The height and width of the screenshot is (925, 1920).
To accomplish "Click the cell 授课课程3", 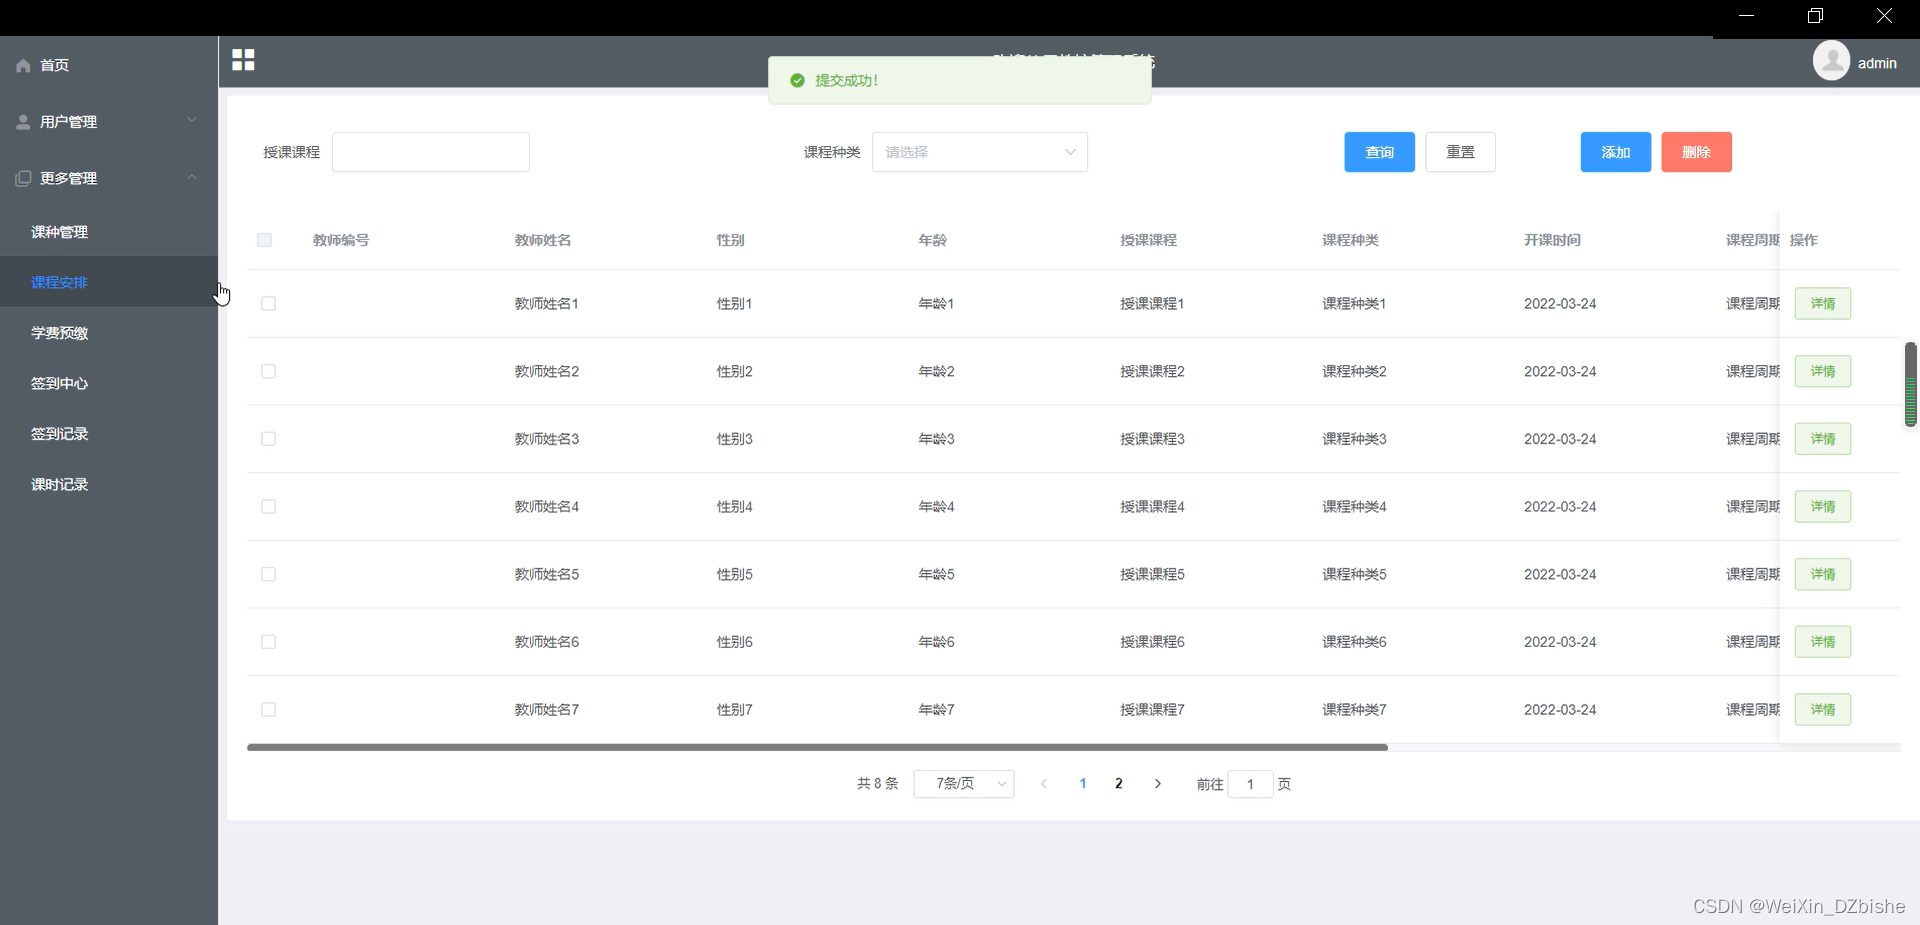I will click(1152, 439).
